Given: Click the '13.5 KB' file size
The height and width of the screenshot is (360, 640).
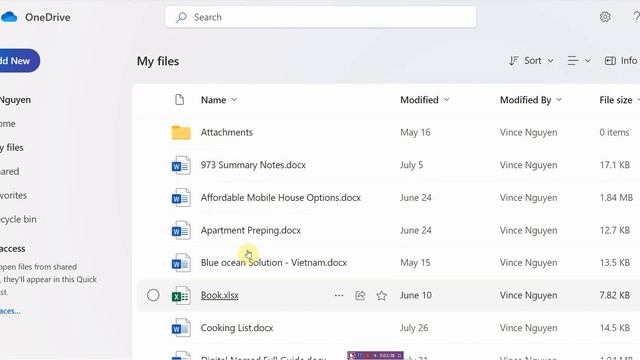Looking at the screenshot, I should (x=614, y=262).
